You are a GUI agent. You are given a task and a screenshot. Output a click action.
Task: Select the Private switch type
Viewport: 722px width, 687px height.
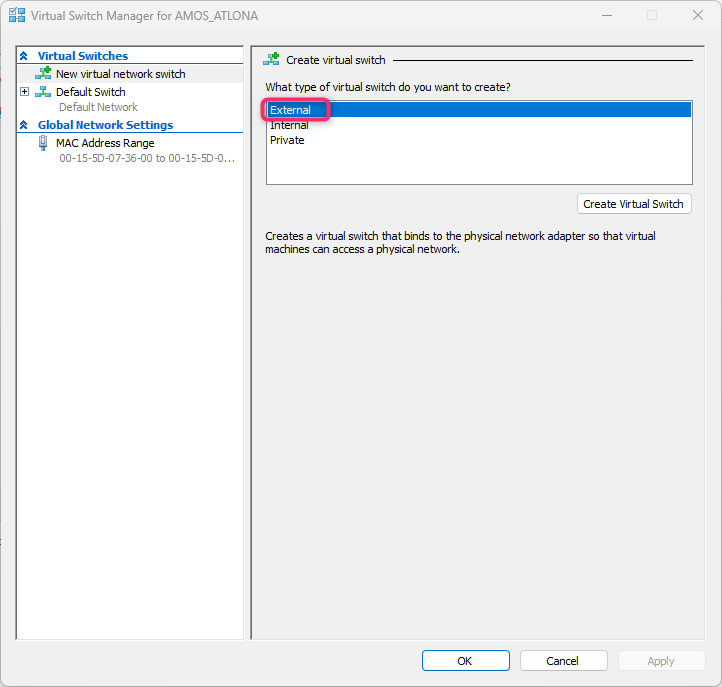(x=287, y=140)
